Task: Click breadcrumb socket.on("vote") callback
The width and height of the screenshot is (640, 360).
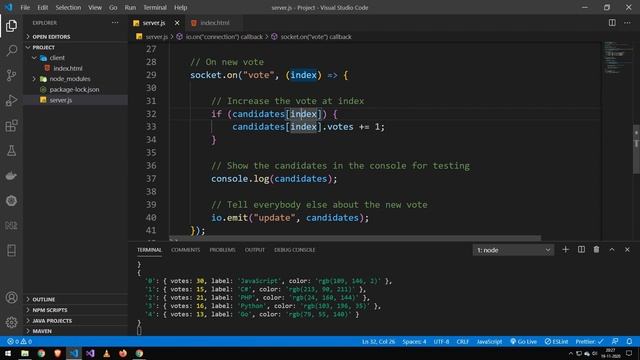Action: (311, 37)
